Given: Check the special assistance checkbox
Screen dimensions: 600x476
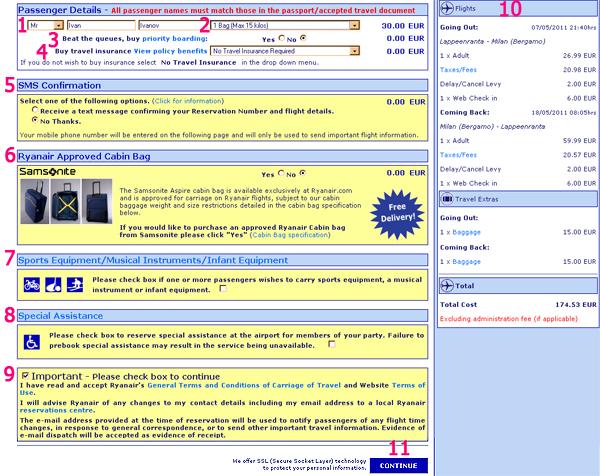Looking at the screenshot, I should tap(332, 344).
